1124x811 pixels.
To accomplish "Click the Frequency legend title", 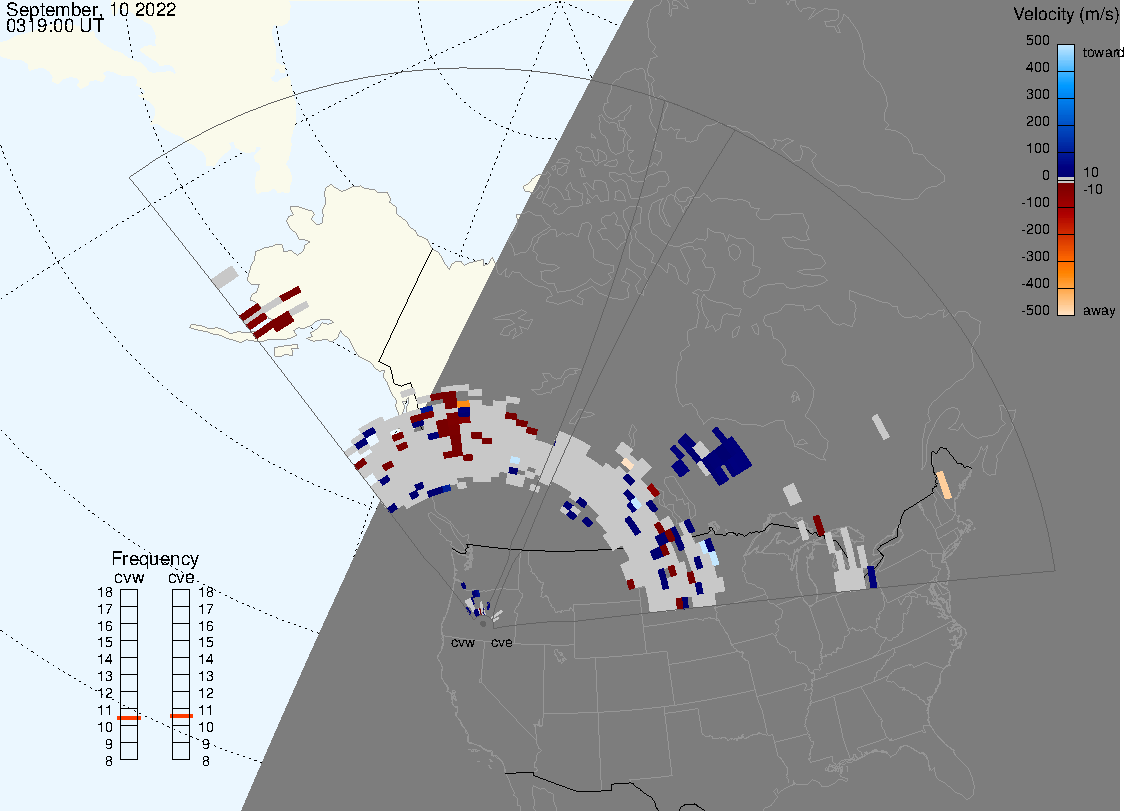I will (x=155, y=559).
